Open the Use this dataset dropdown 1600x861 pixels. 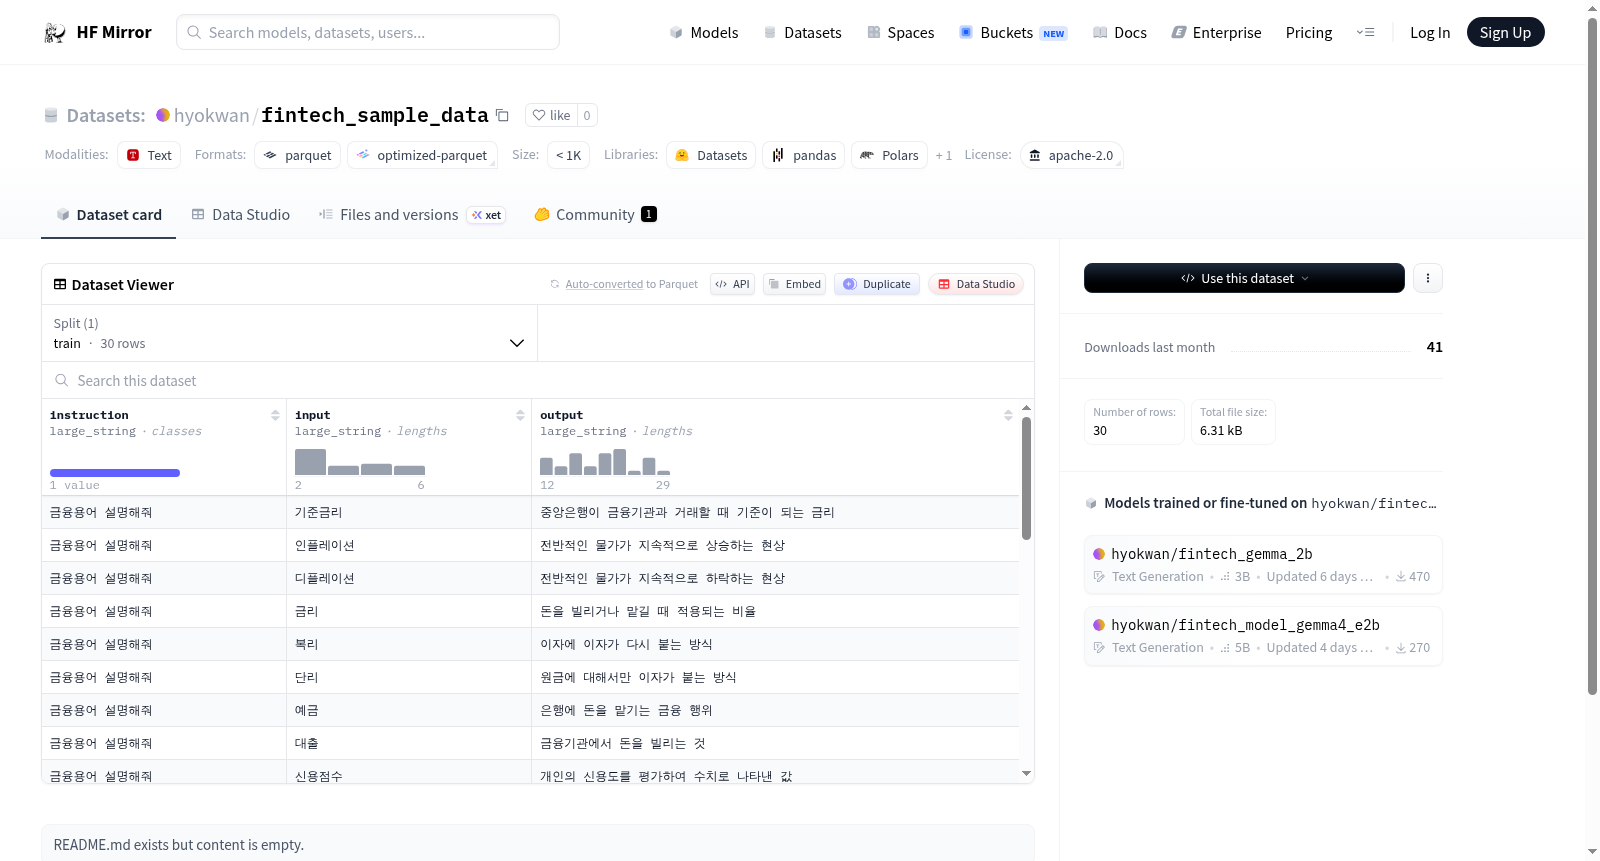coord(1244,278)
